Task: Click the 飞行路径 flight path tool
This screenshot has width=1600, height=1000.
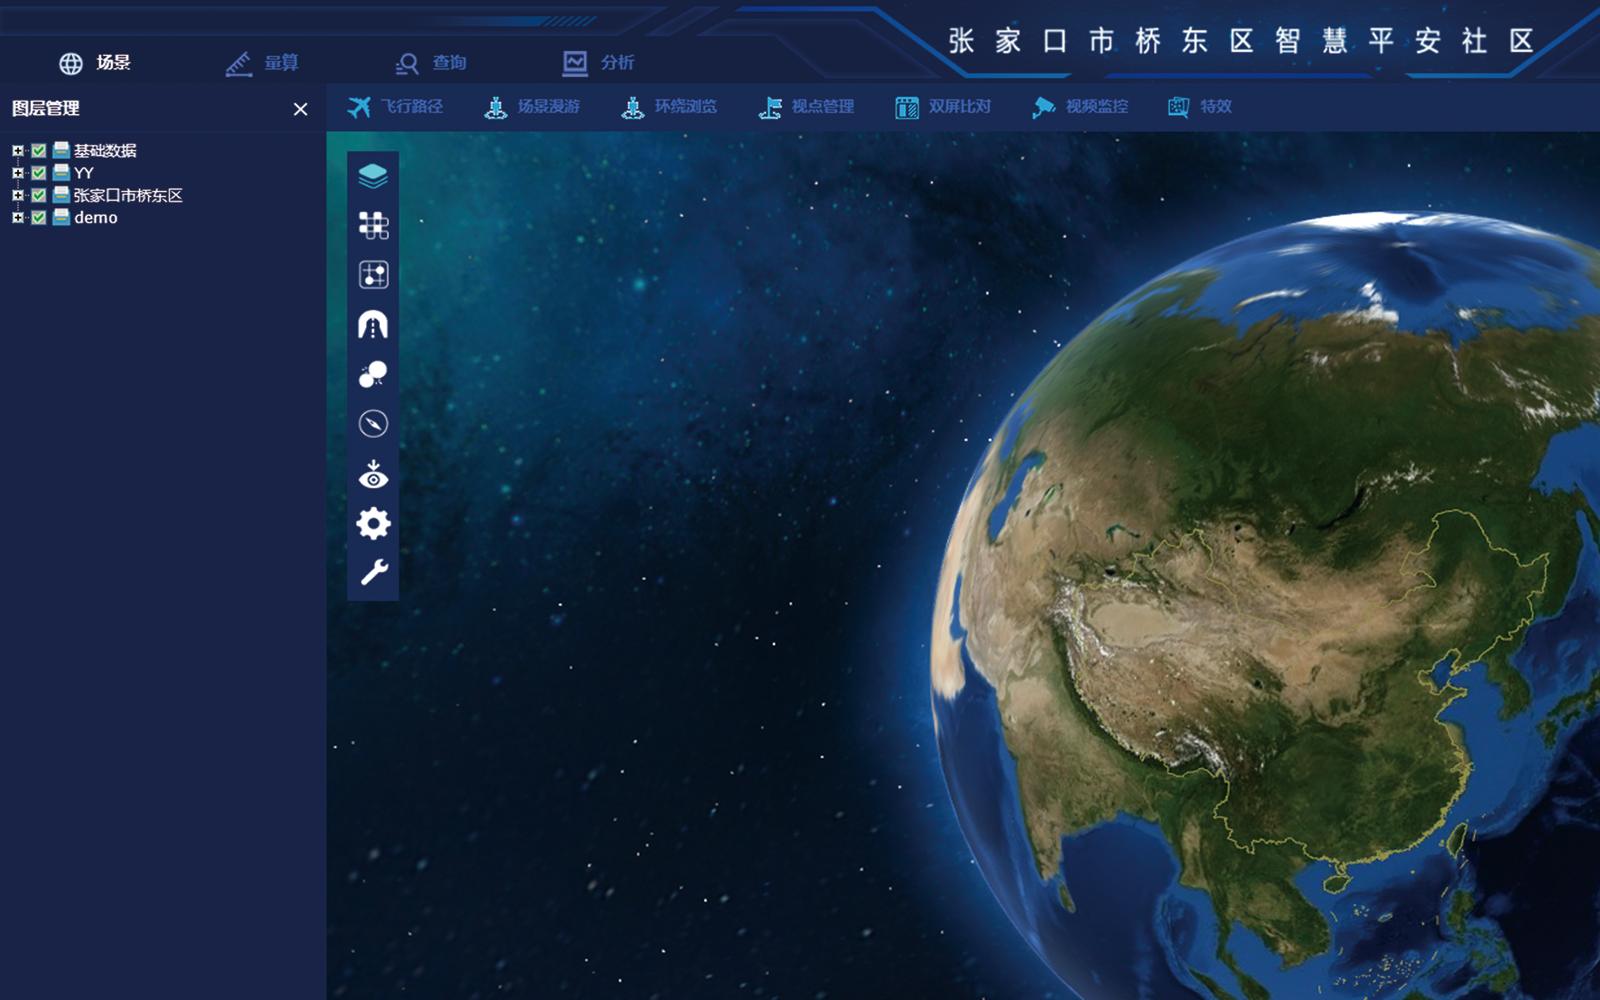Action: click(x=395, y=107)
